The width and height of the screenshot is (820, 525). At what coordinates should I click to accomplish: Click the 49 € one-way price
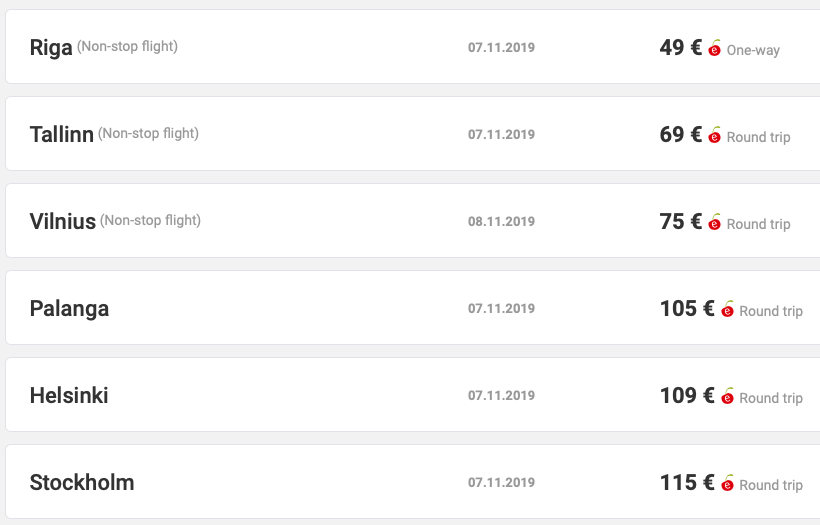(680, 48)
